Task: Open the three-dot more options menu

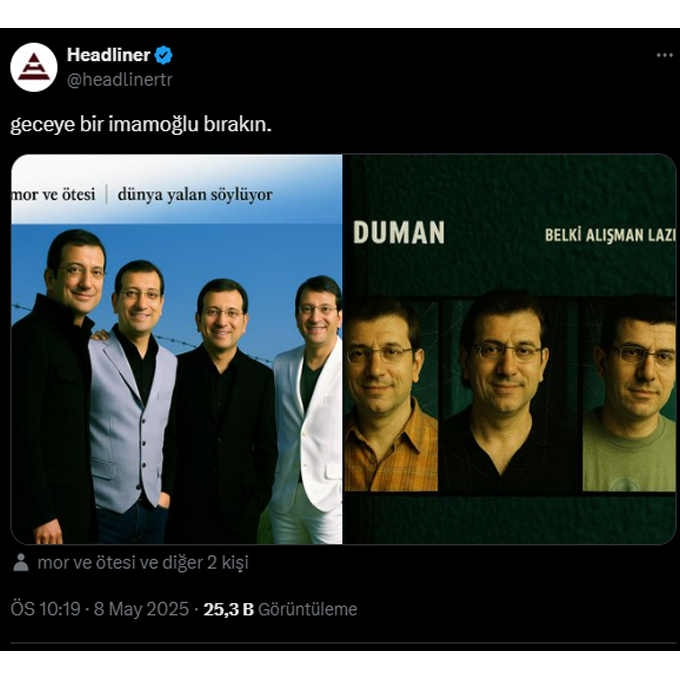Action: 664,55
